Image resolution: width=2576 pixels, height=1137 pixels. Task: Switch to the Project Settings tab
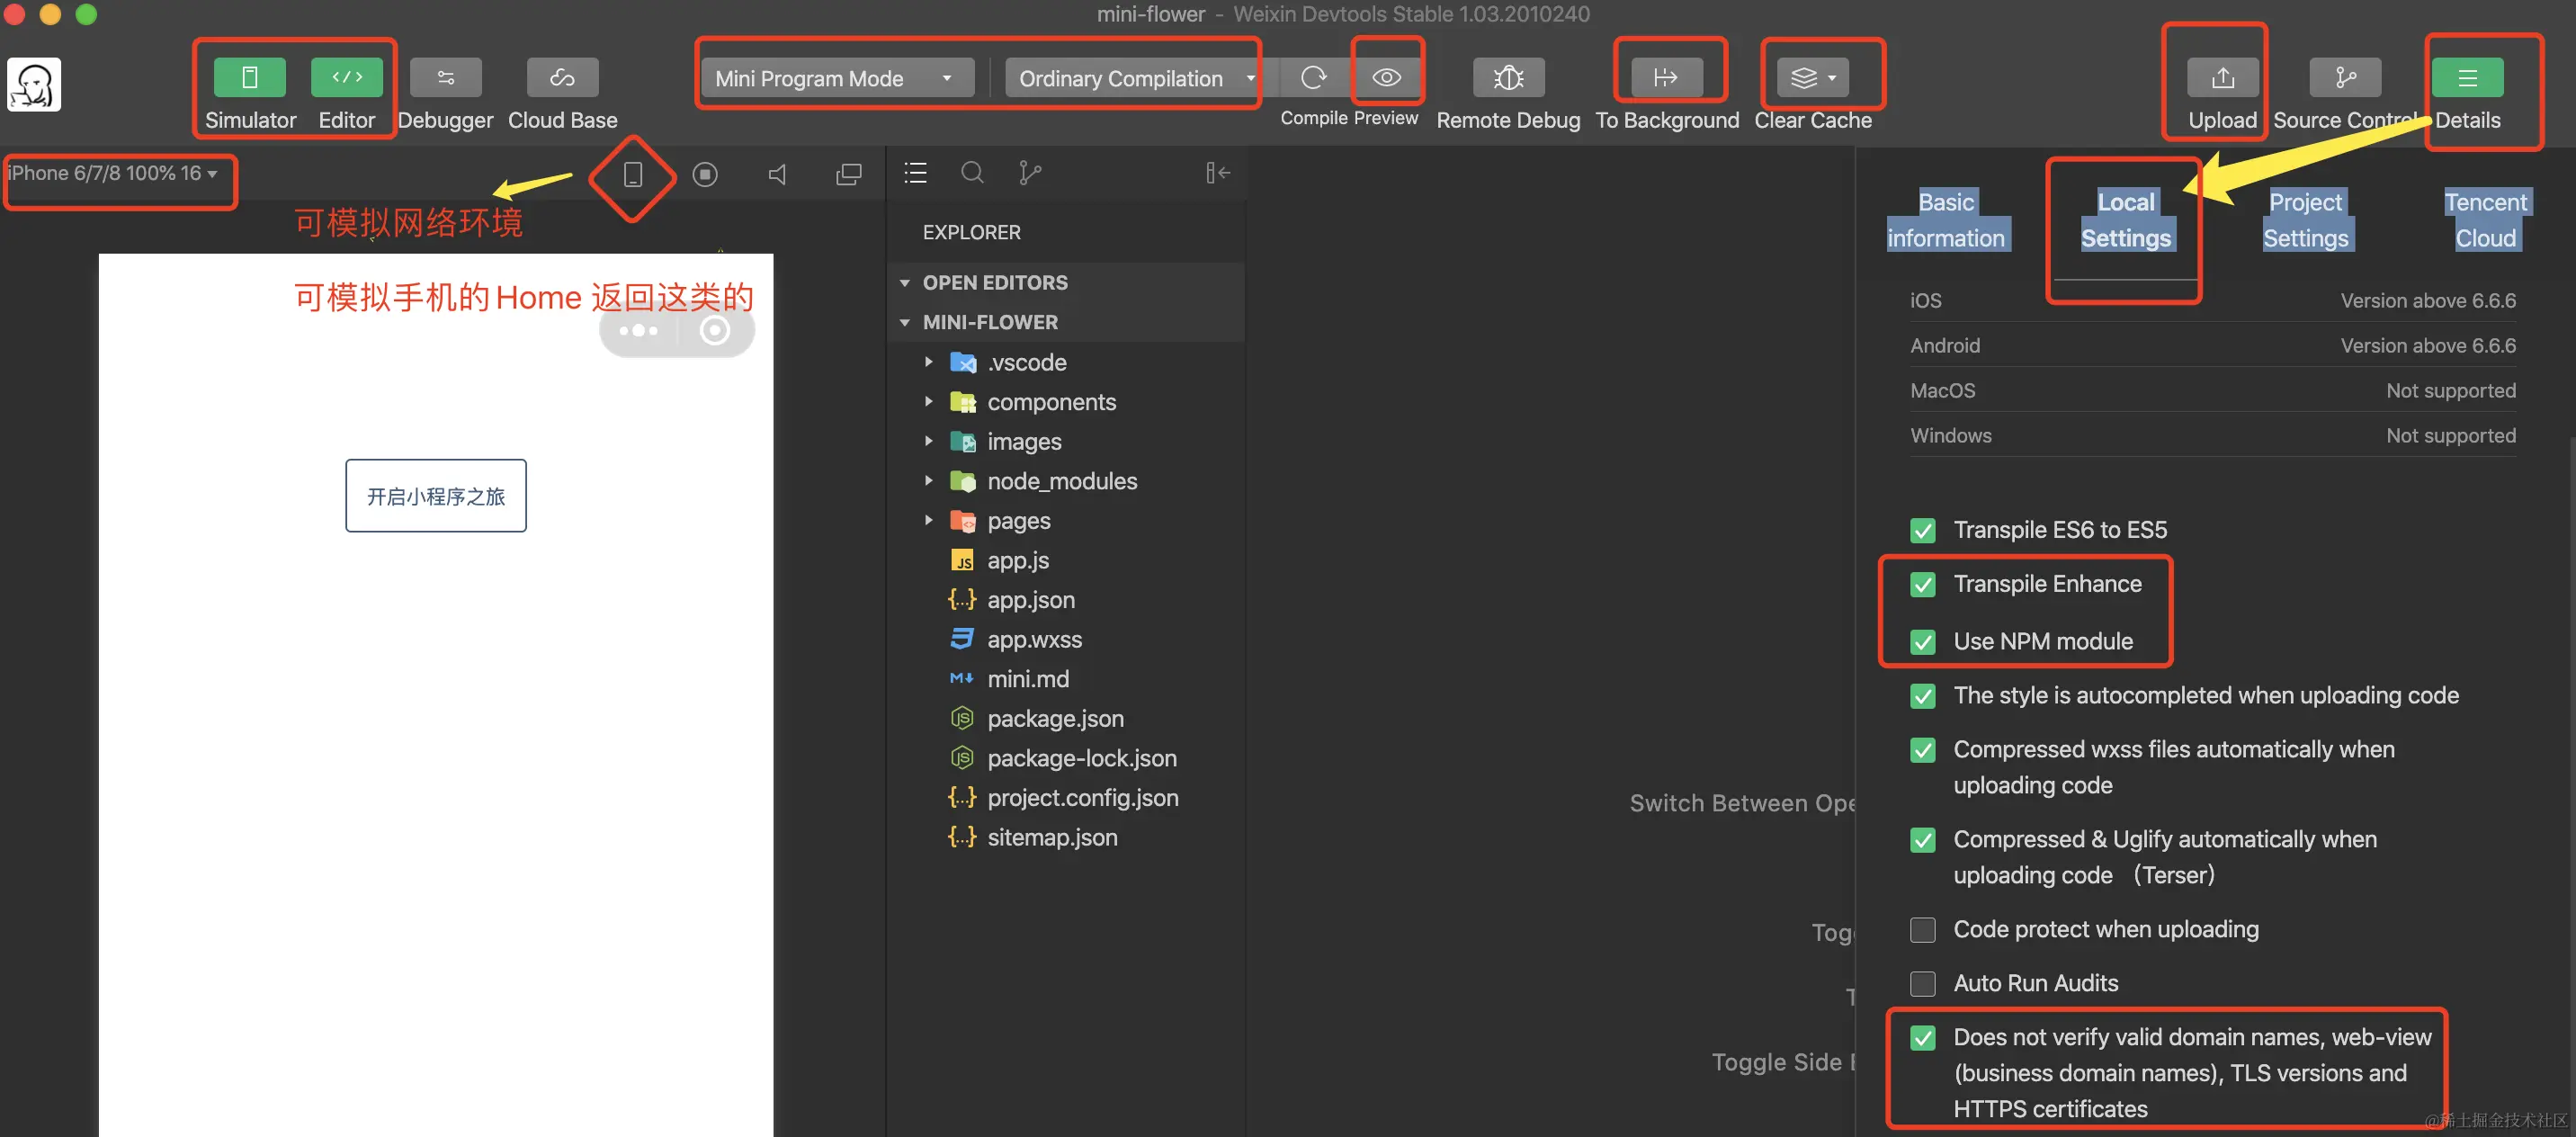[2304, 220]
